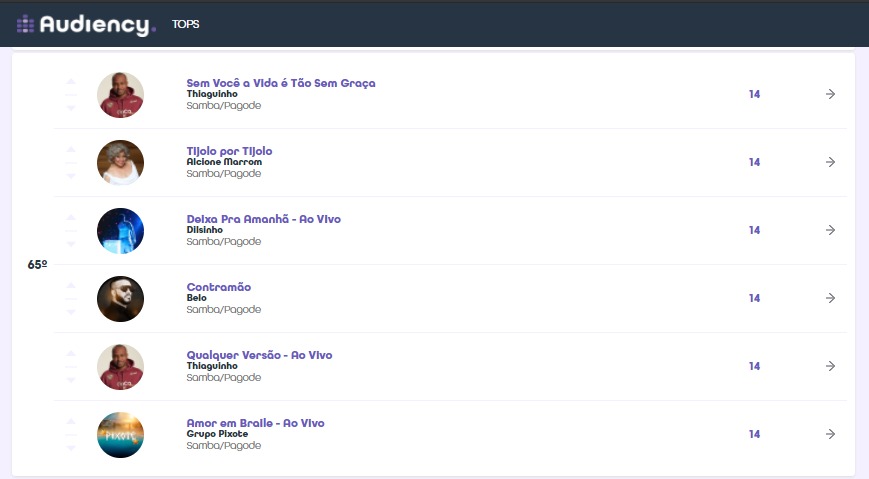
Task: Click Thiaguinho photo beside Qualquer Versão
Action: [120, 366]
